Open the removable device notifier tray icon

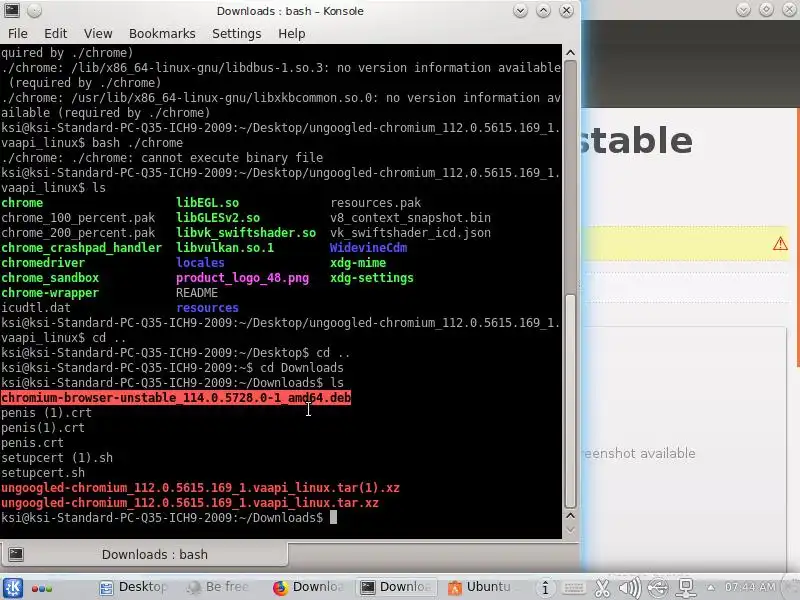(x=658, y=588)
